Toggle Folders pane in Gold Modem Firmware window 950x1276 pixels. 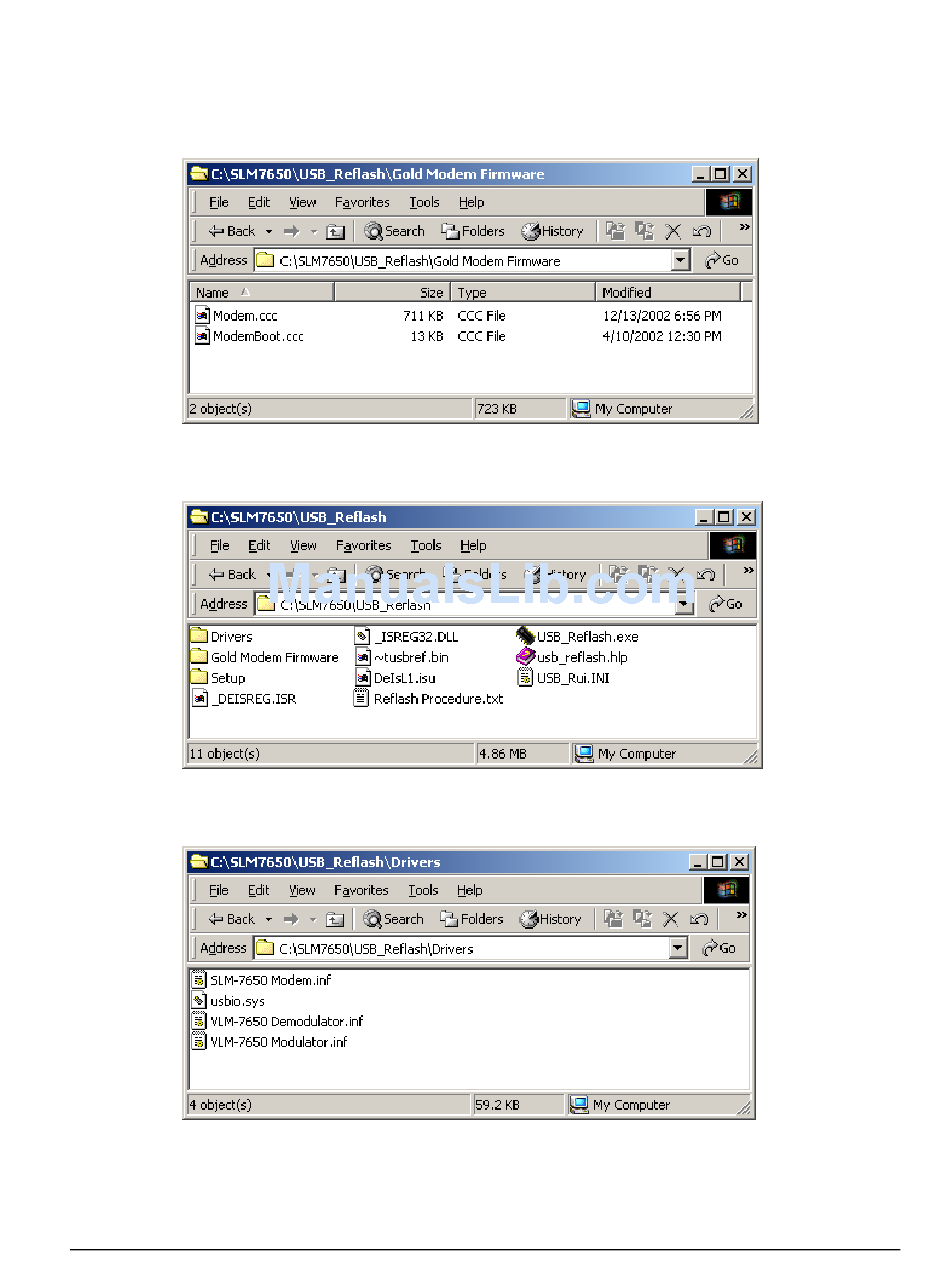tap(474, 231)
